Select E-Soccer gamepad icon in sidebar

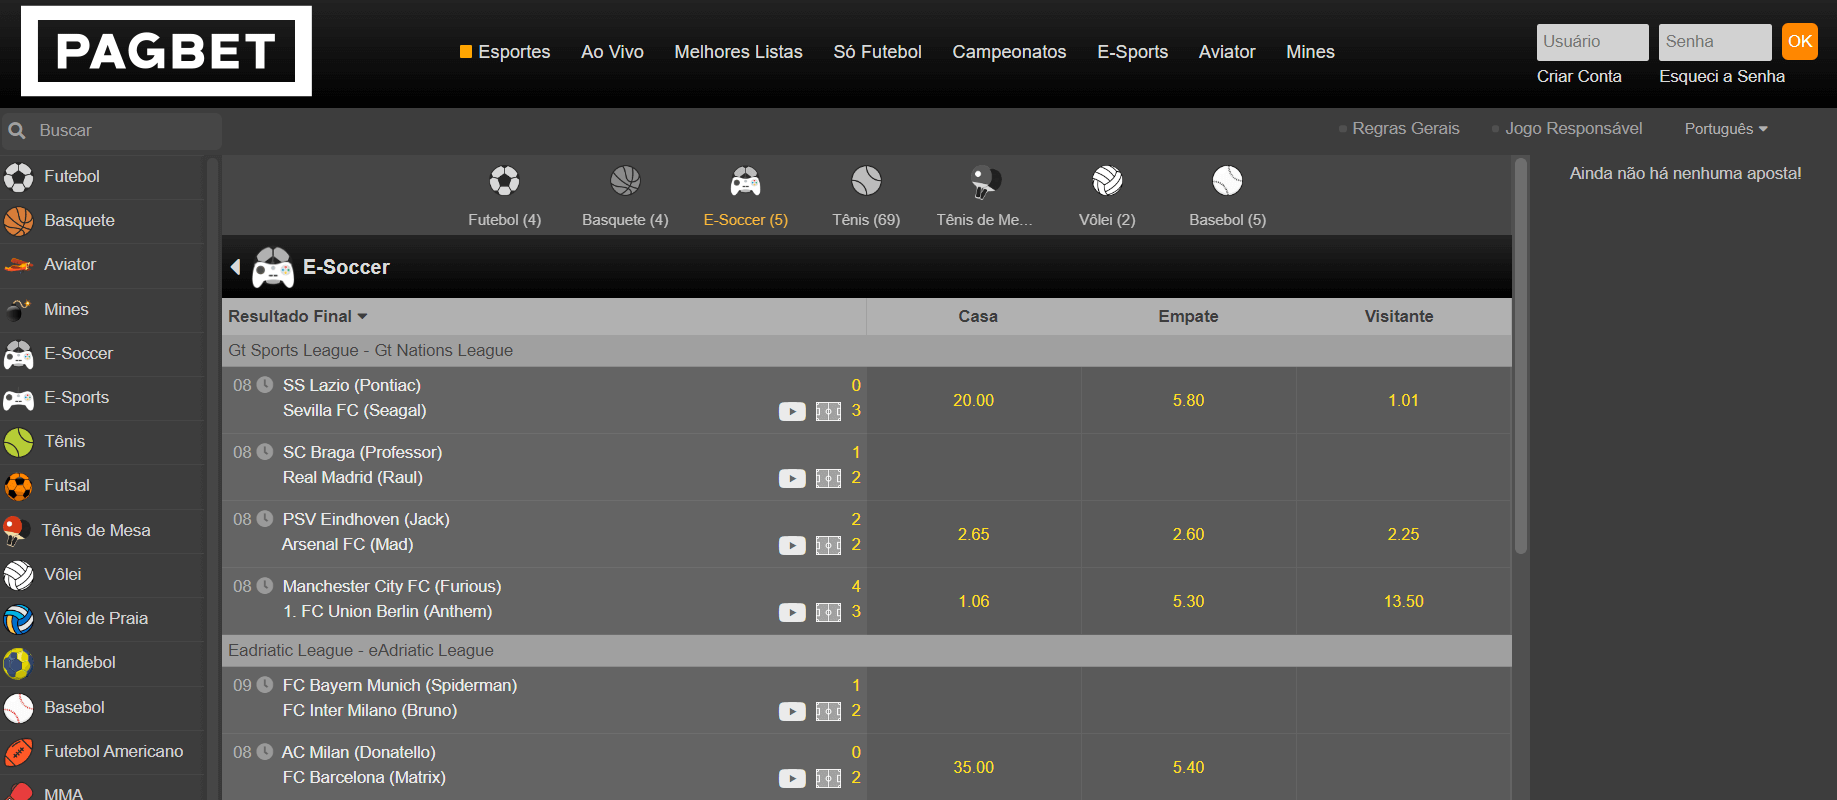(18, 354)
